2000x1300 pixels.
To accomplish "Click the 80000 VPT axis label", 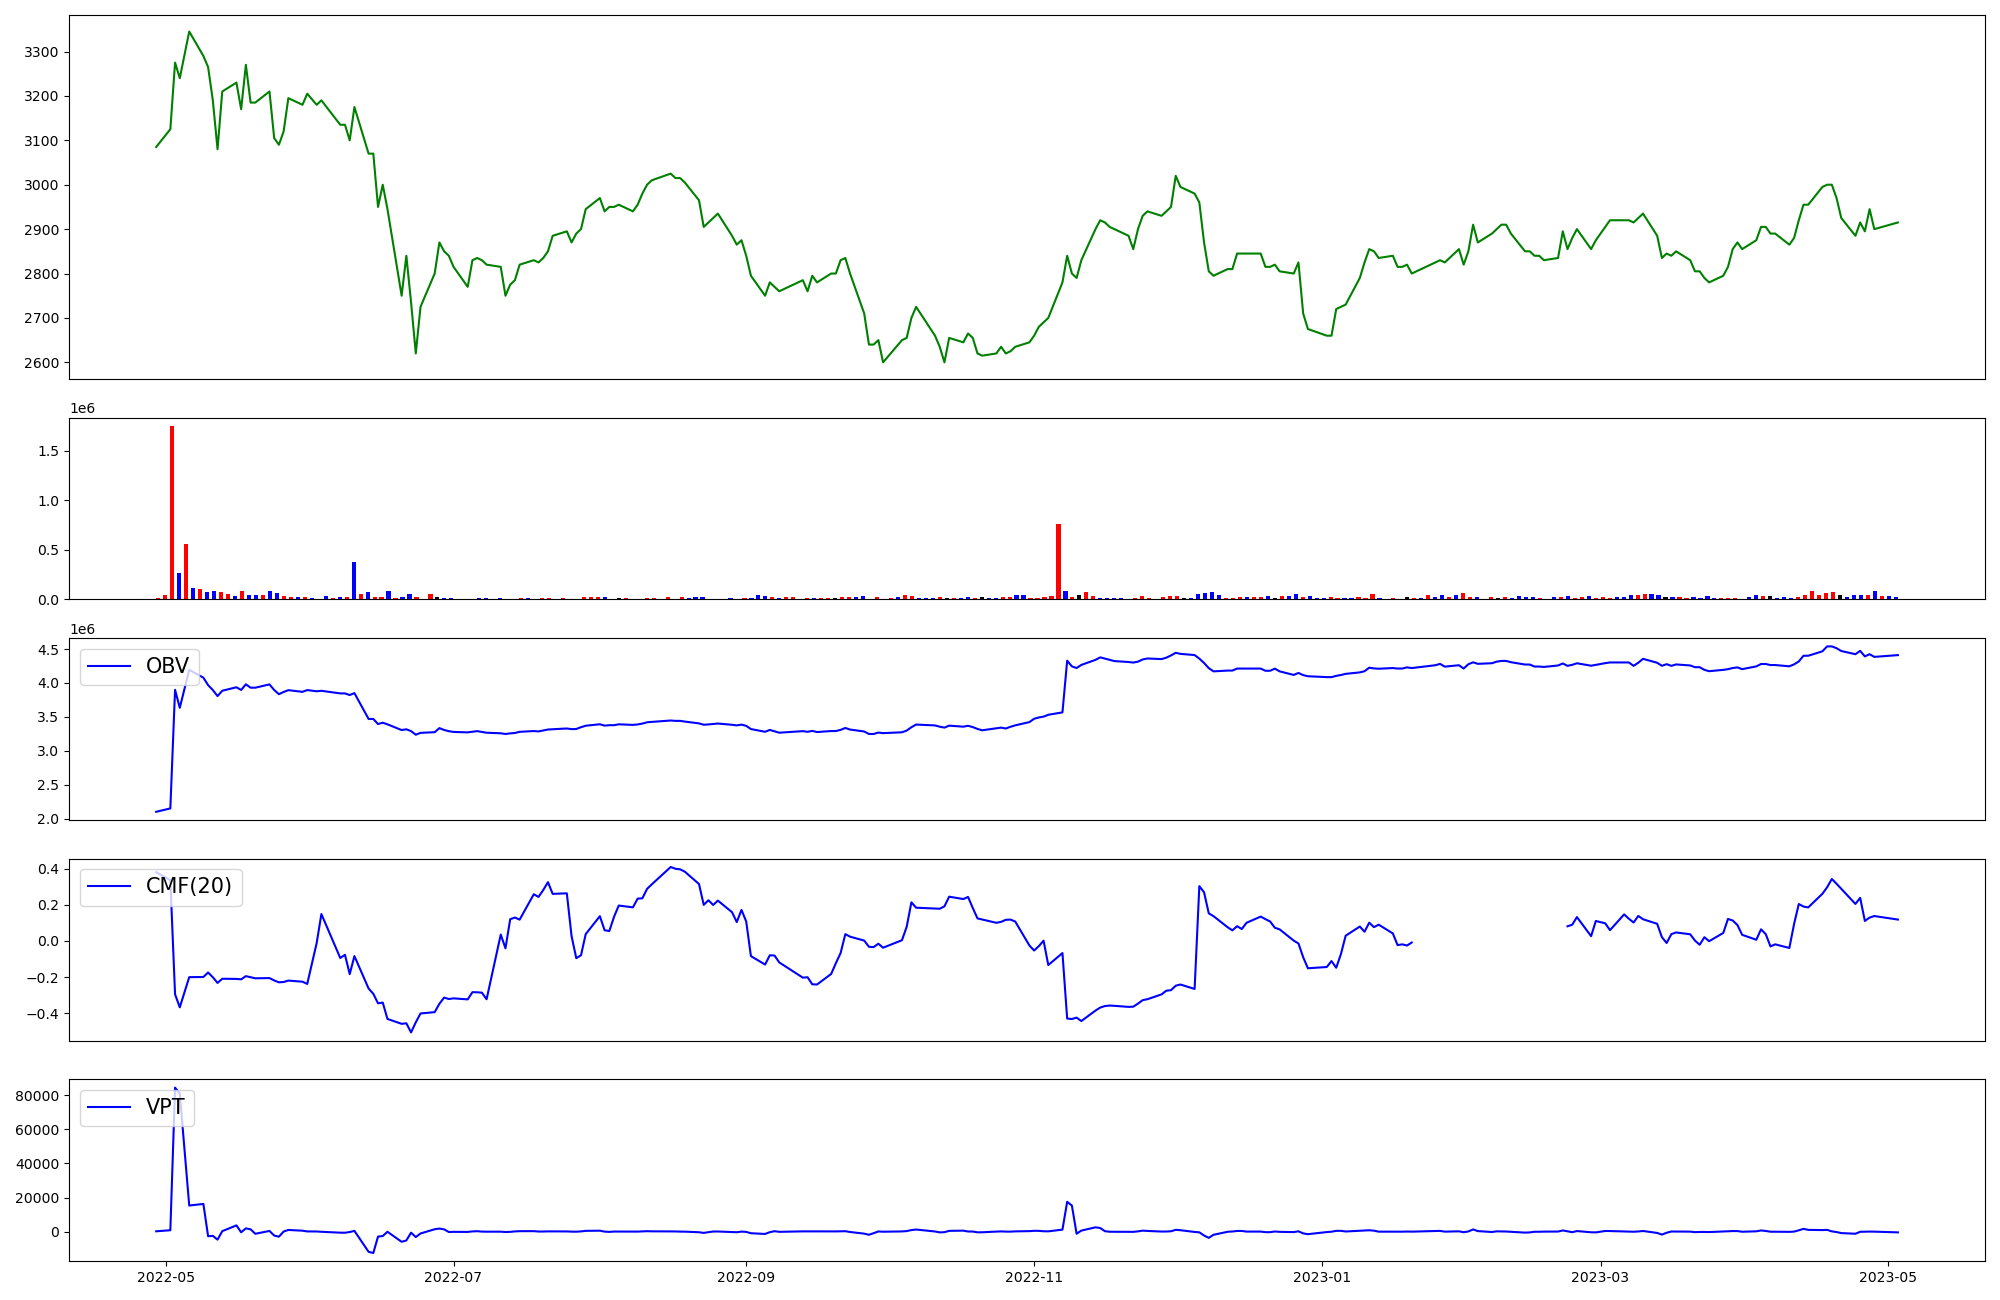I will pos(36,1096).
